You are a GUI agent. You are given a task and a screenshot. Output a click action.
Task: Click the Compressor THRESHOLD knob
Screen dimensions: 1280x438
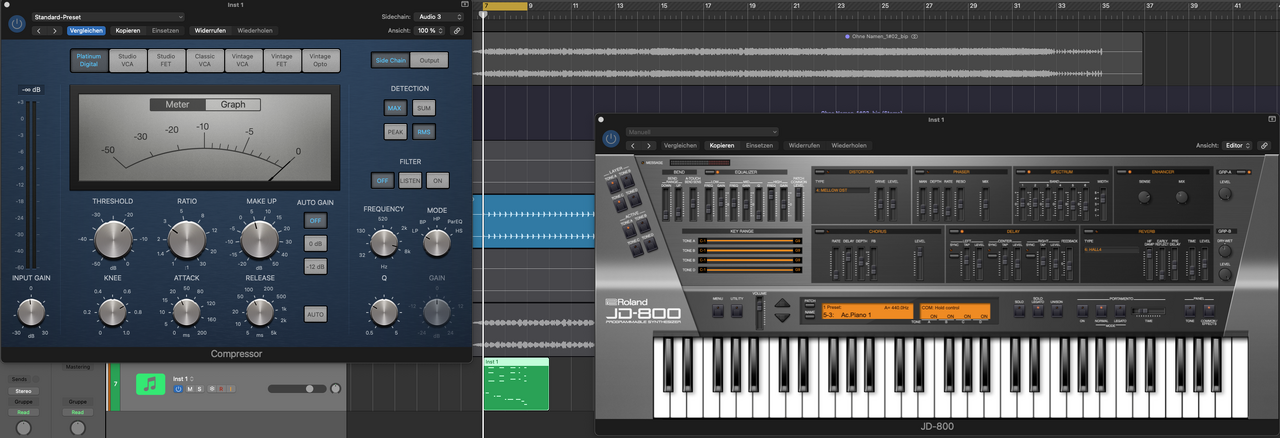[112, 239]
